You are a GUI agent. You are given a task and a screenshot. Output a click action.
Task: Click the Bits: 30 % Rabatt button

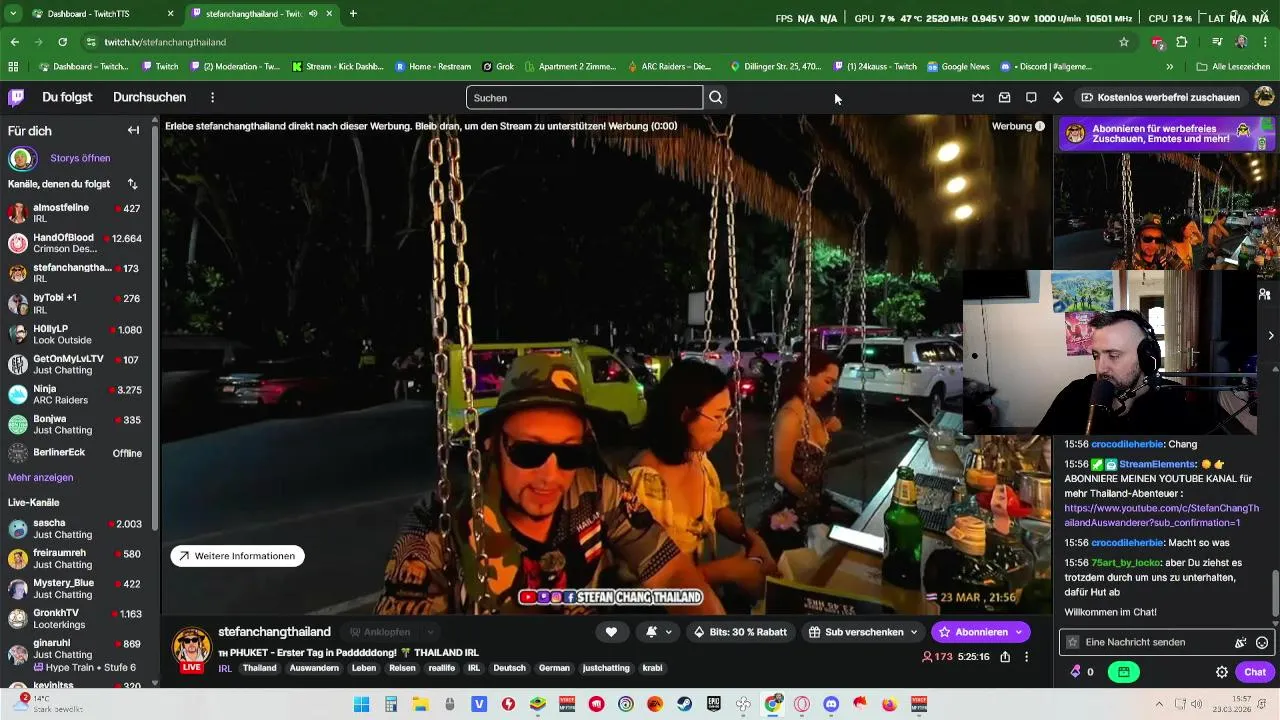[740, 632]
